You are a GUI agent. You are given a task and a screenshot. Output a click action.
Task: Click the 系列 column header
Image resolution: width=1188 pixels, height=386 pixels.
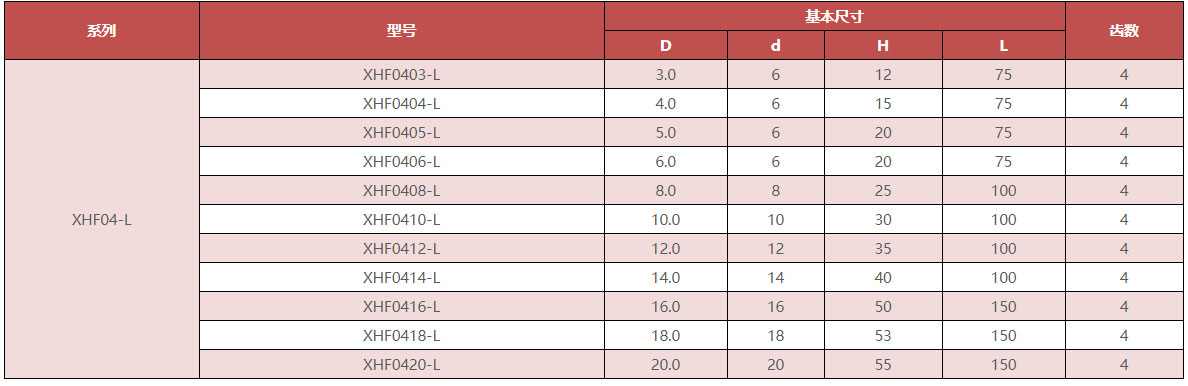(102, 31)
